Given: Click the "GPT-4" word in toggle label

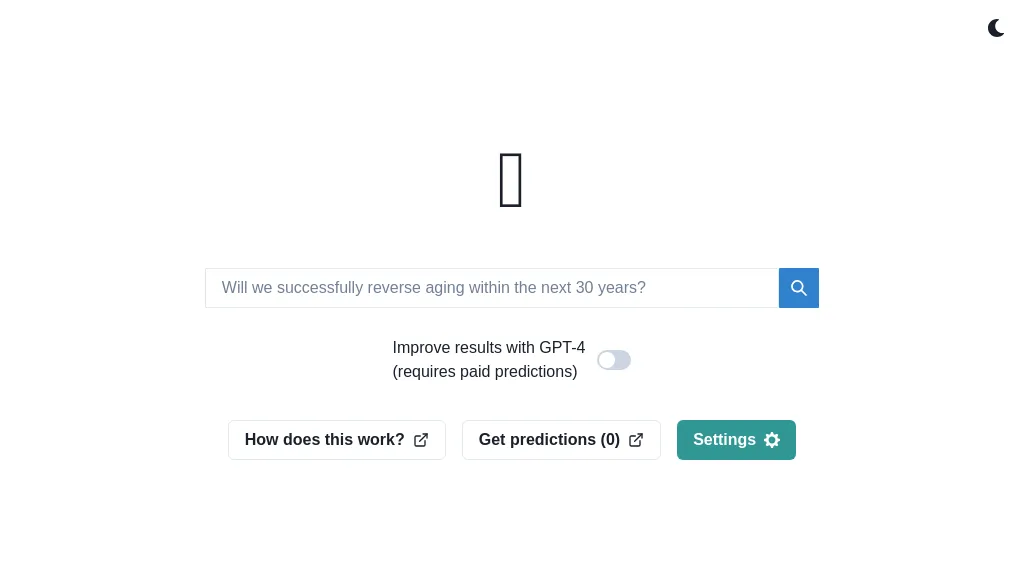Looking at the screenshot, I should (562, 348).
